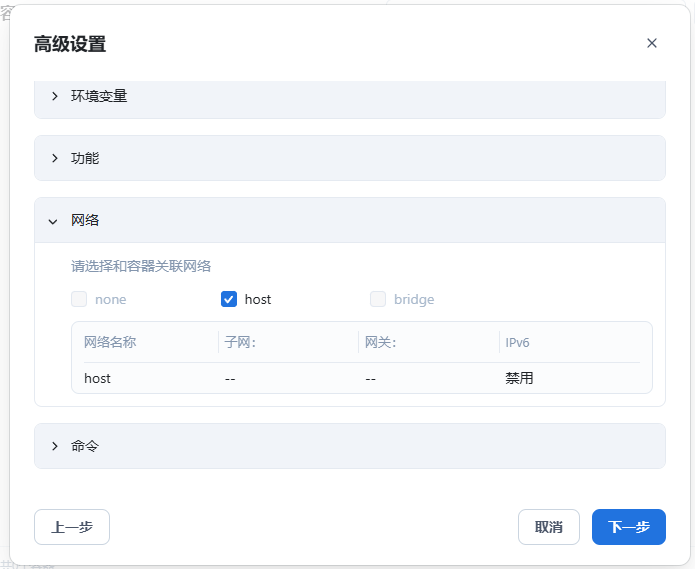Click the IPv6 column header

517,342
